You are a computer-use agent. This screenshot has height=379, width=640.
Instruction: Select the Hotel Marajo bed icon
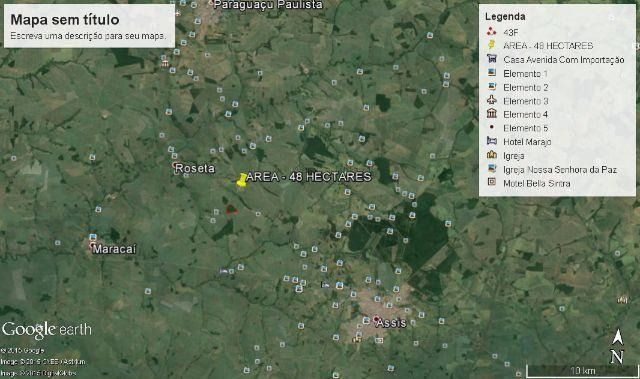click(x=491, y=141)
